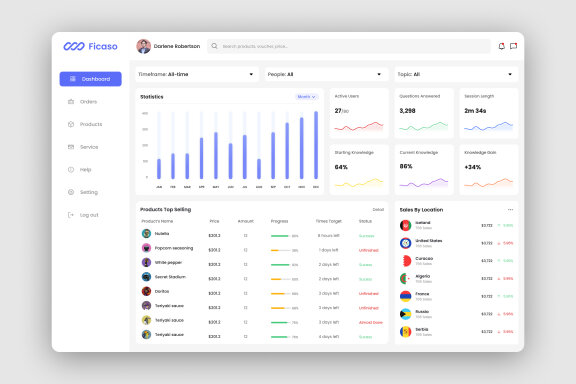The width and height of the screenshot is (576, 384).
Task: Click the Secret Stadium progress bar
Action: pyautogui.click(x=280, y=279)
